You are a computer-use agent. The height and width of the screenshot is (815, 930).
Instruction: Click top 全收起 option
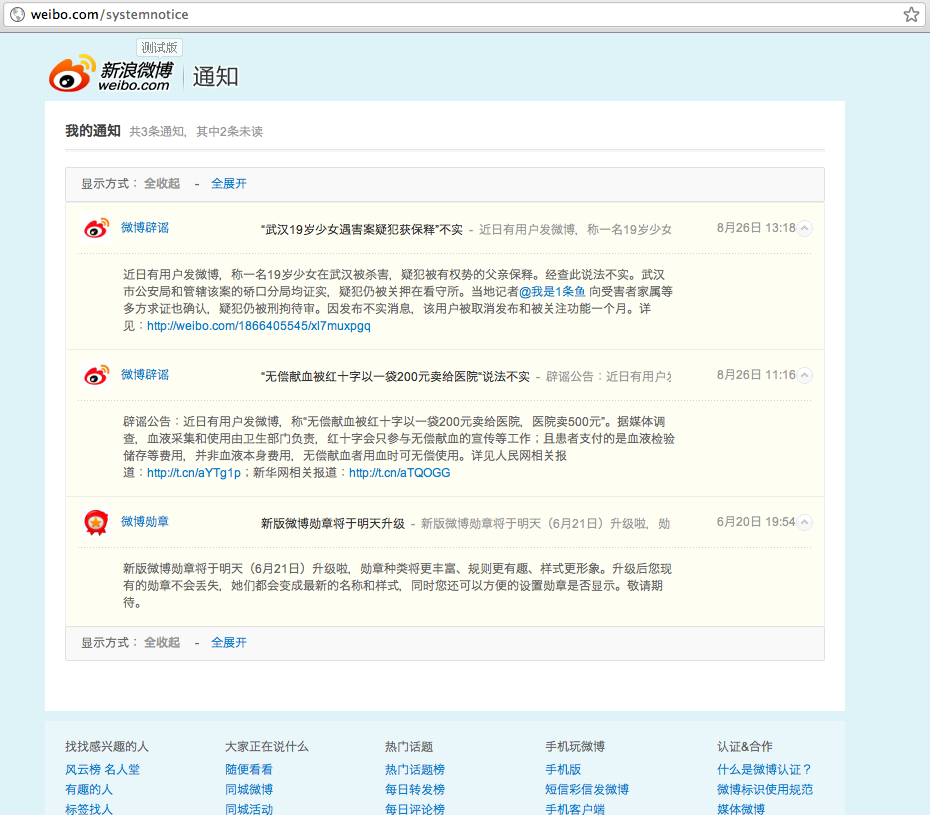[162, 184]
